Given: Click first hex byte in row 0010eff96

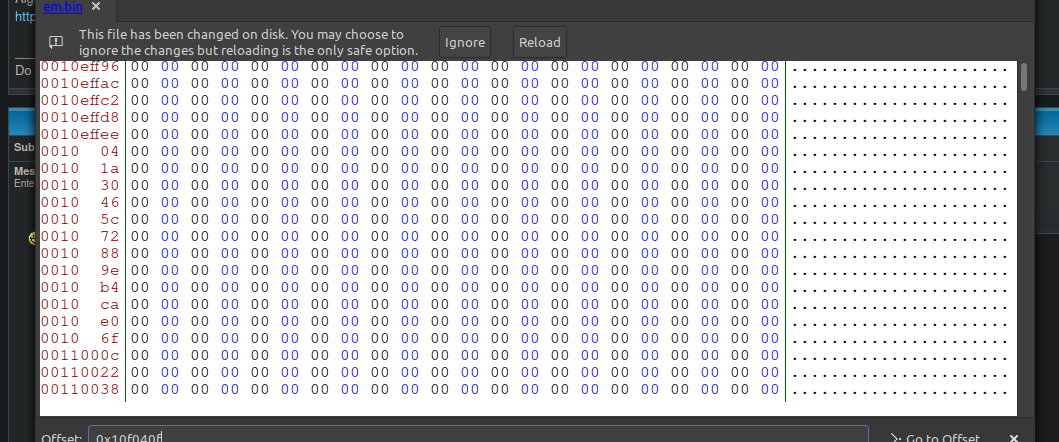Looking at the screenshot, I should tap(140, 67).
